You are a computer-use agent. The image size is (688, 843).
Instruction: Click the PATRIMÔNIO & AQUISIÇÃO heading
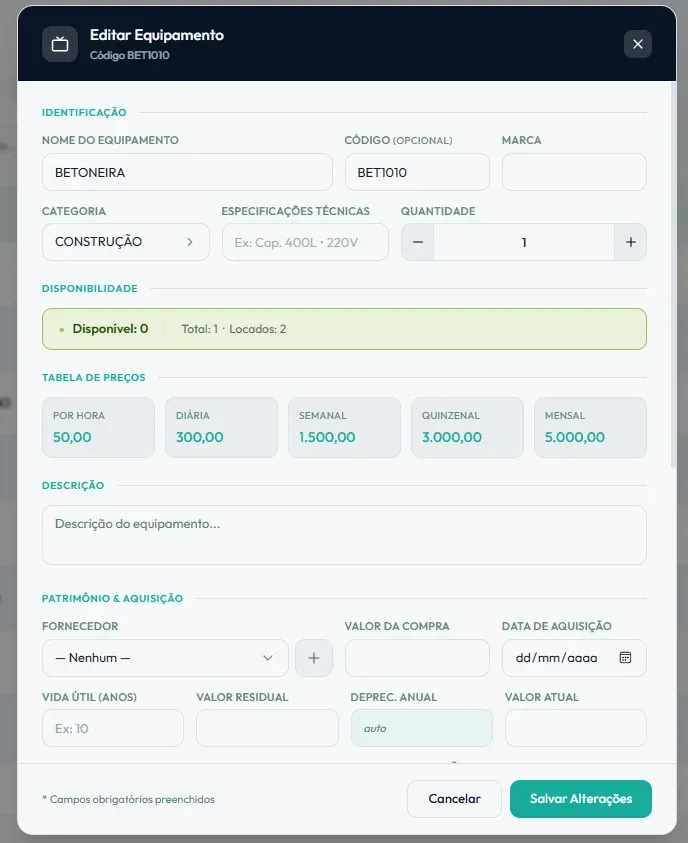coord(112,598)
